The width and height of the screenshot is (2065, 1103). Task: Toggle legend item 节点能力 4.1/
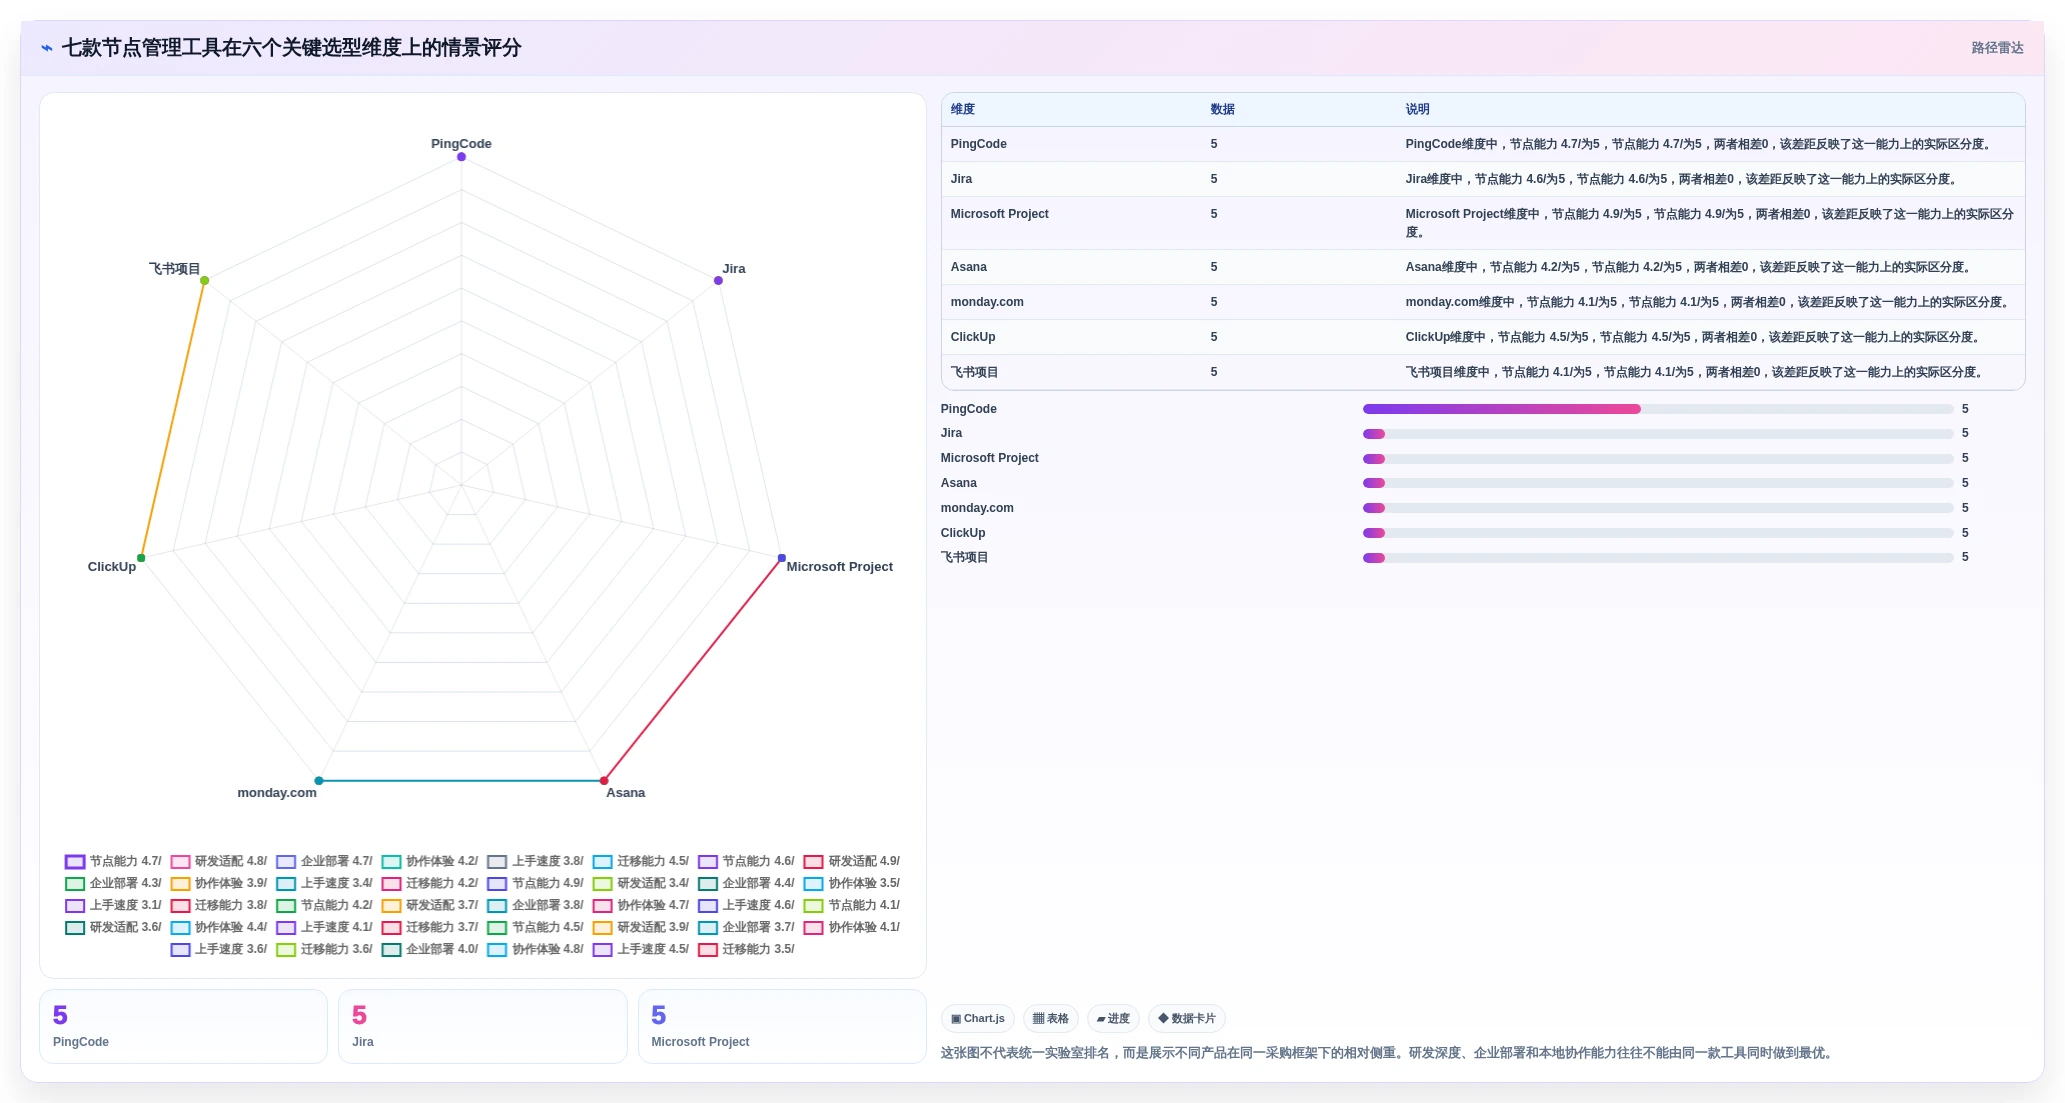(x=852, y=906)
